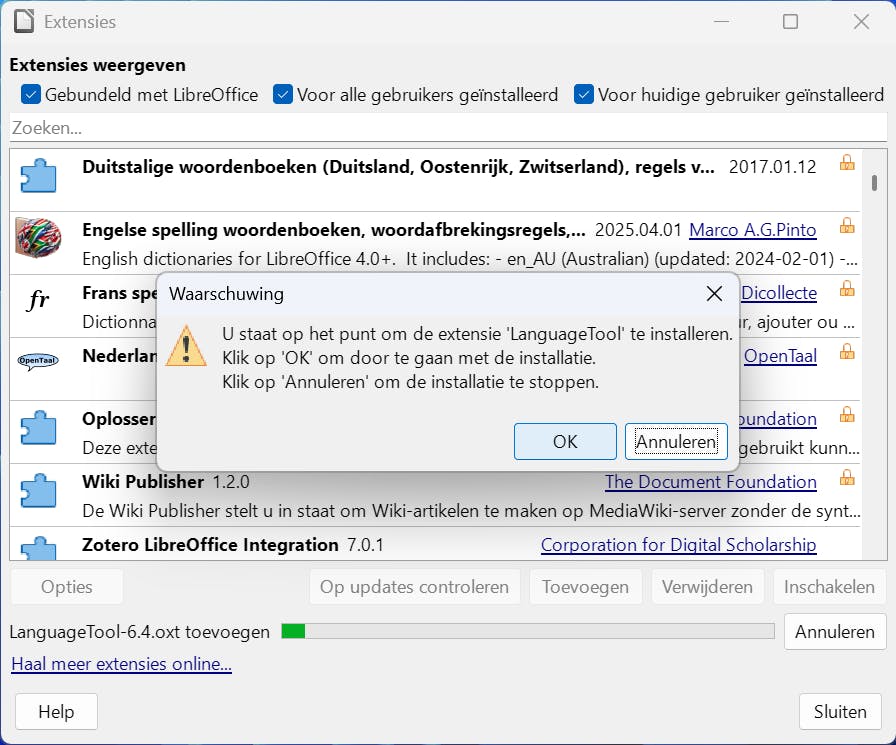This screenshot has width=896, height=745.
Task: Click 'Op updates controleren' button
Action: click(x=414, y=587)
